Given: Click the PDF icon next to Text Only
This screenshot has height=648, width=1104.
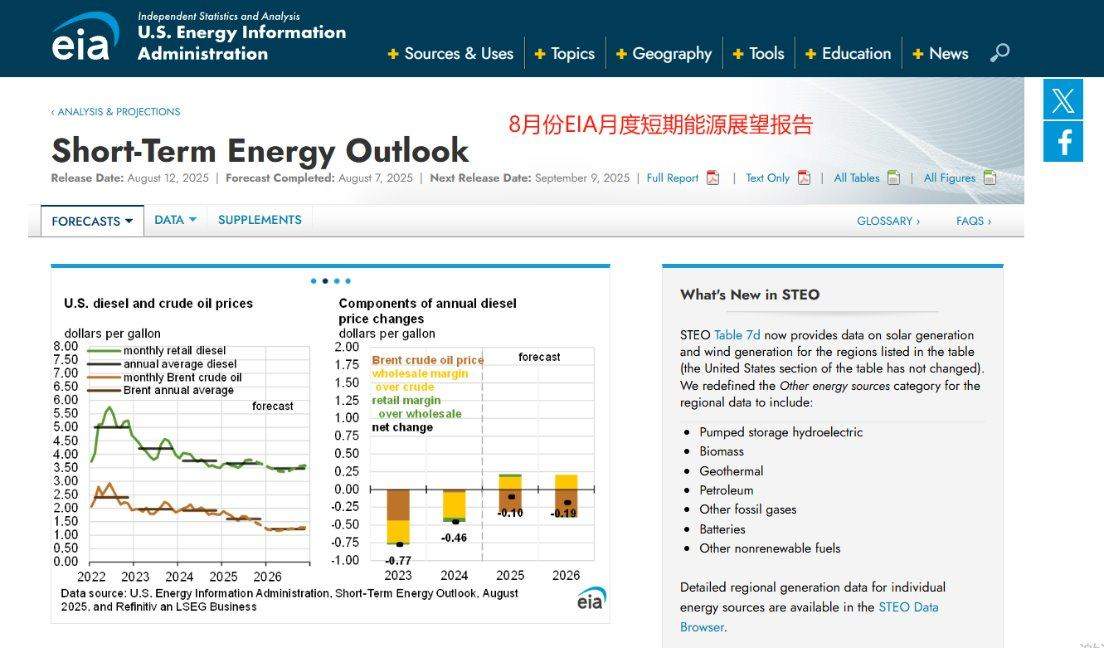Looking at the screenshot, I should point(804,178).
